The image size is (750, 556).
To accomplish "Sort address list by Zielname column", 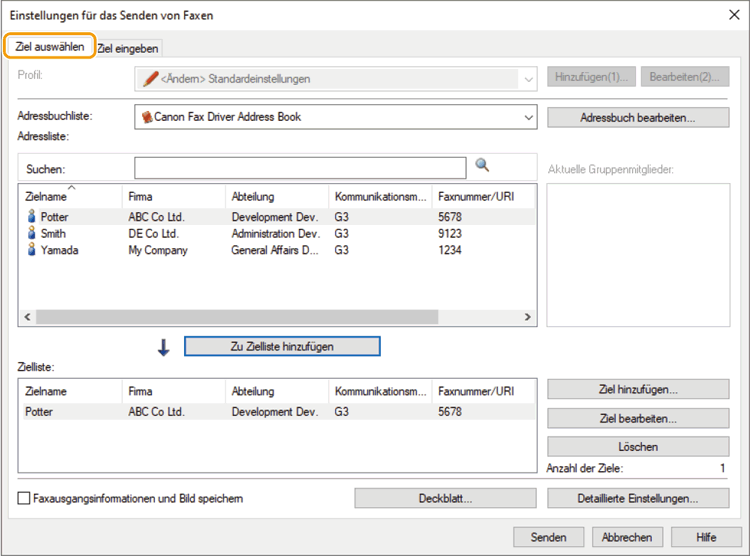I will [x=68, y=196].
